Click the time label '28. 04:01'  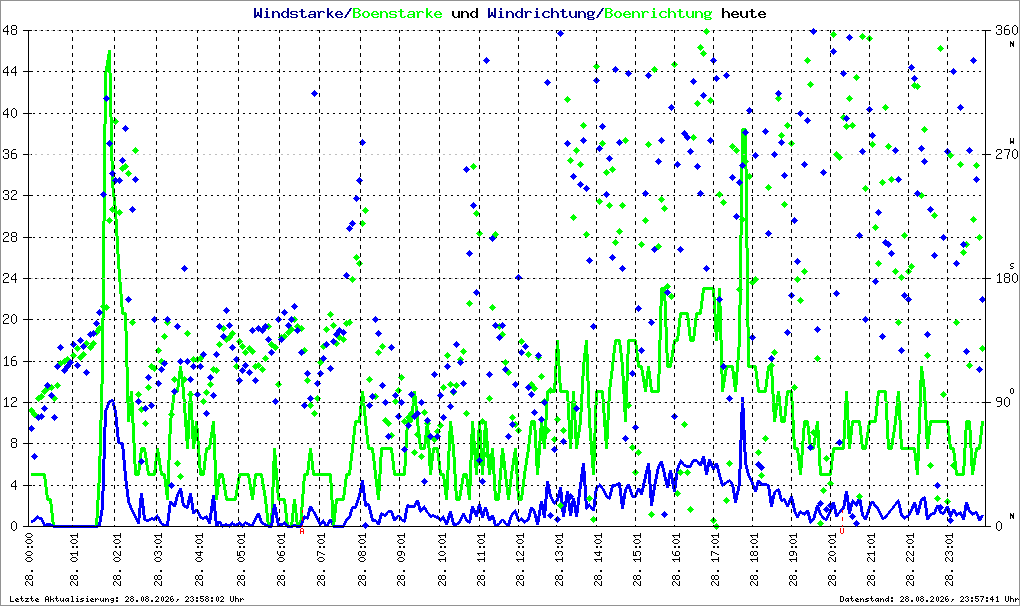click(x=200, y=559)
